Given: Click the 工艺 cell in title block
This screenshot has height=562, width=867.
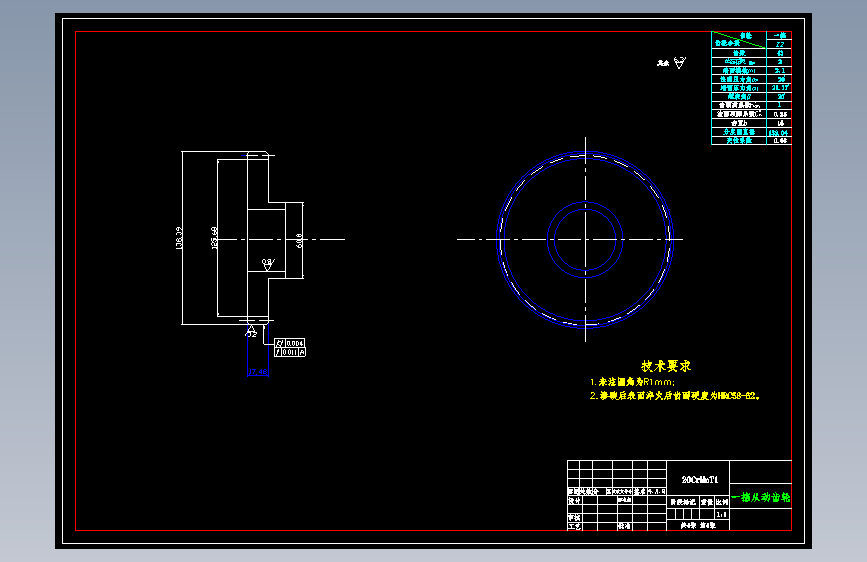Looking at the screenshot, I should (x=574, y=526).
